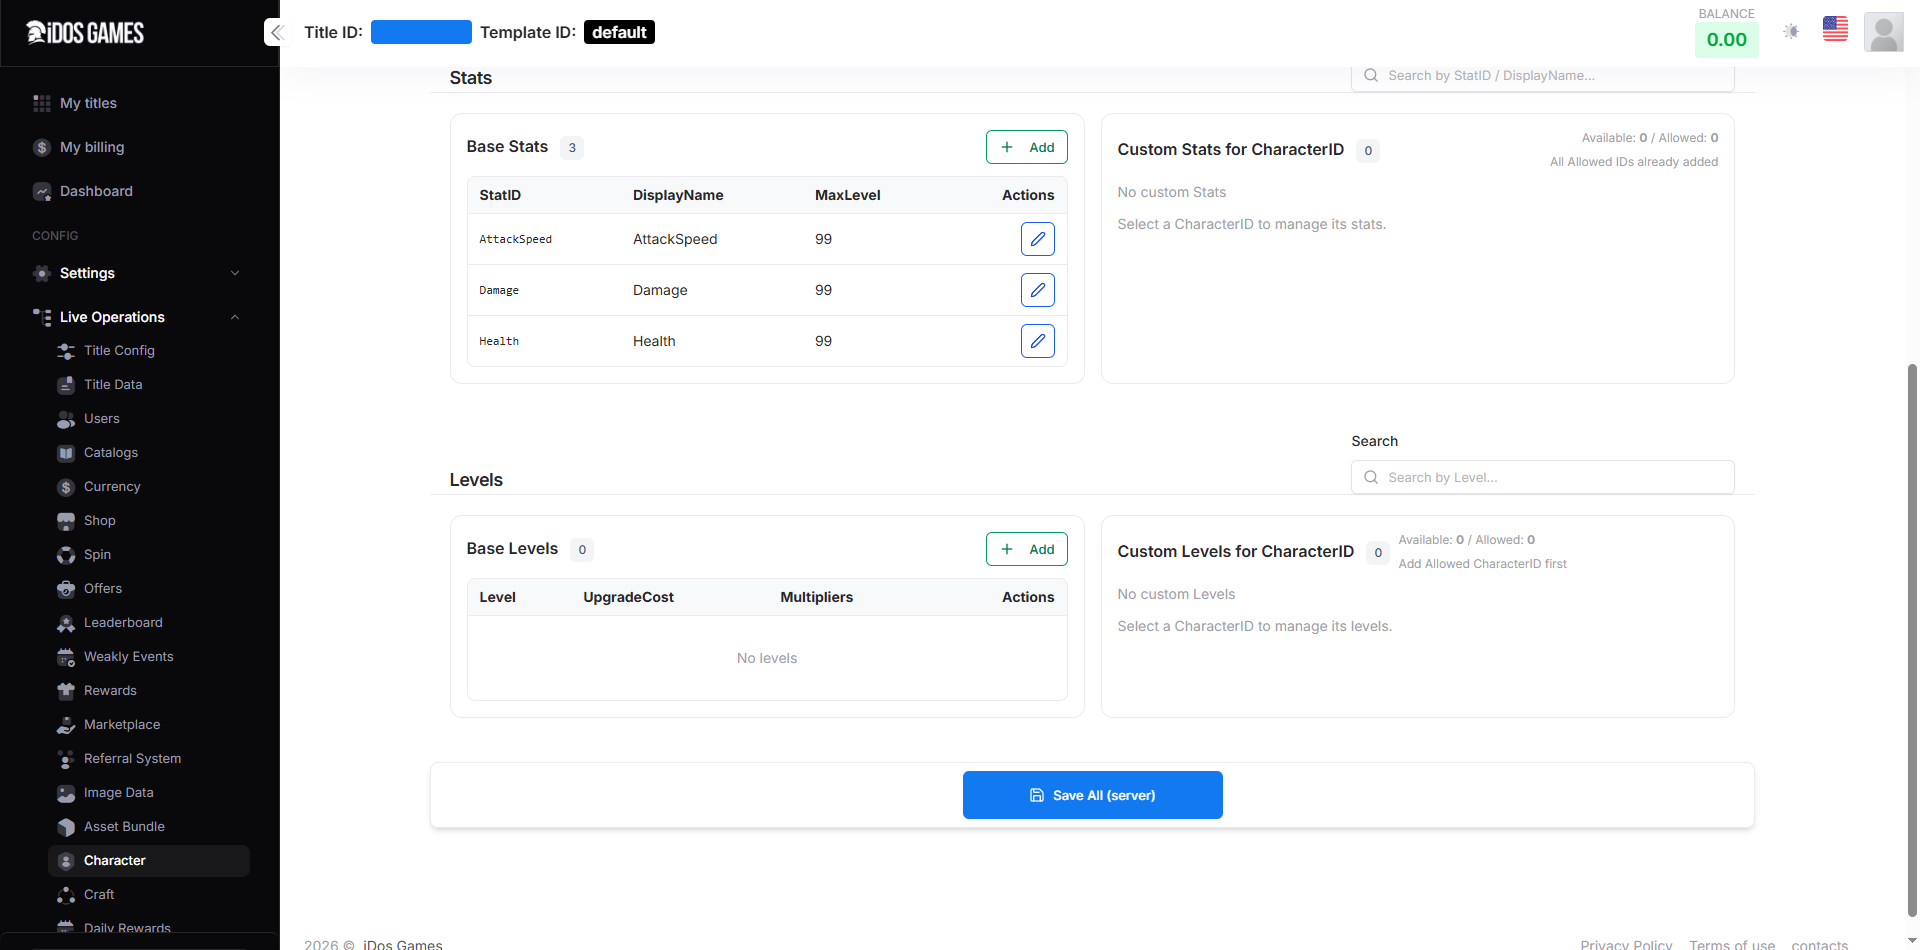This screenshot has height=950, width=1920.
Task: Add a new Base Level
Action: tap(1026, 549)
